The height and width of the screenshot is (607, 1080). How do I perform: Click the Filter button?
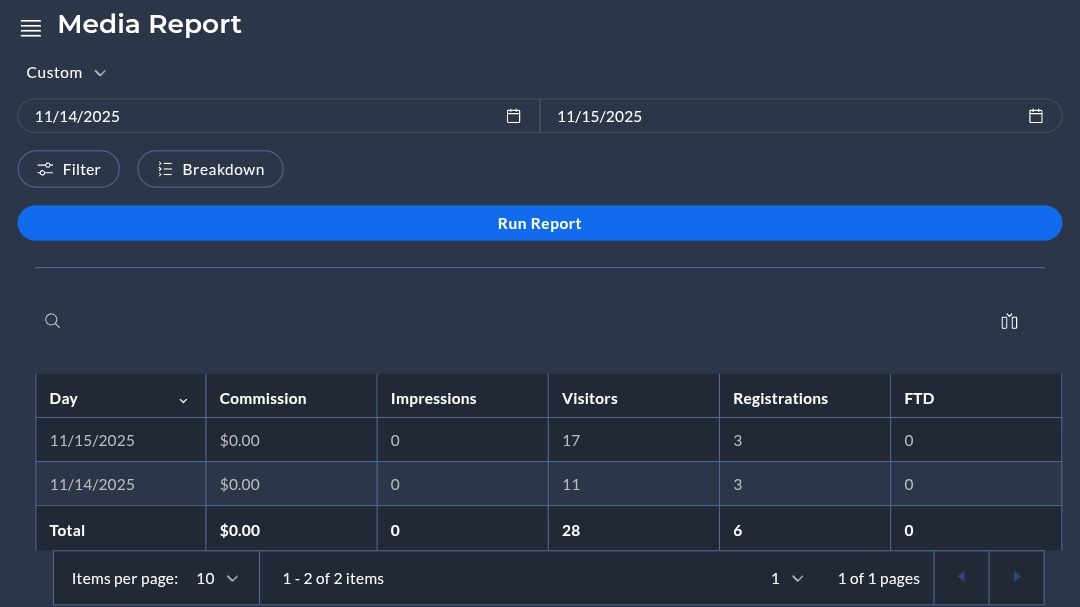(x=68, y=169)
